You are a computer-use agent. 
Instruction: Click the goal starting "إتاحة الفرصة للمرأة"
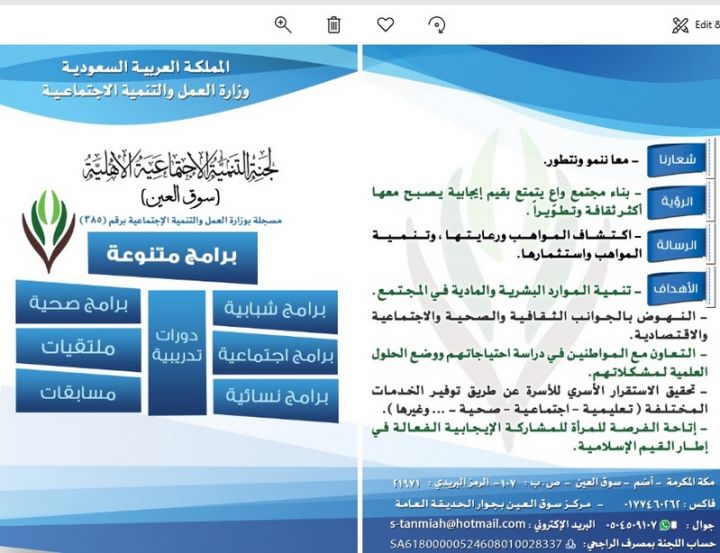[x=540, y=436]
